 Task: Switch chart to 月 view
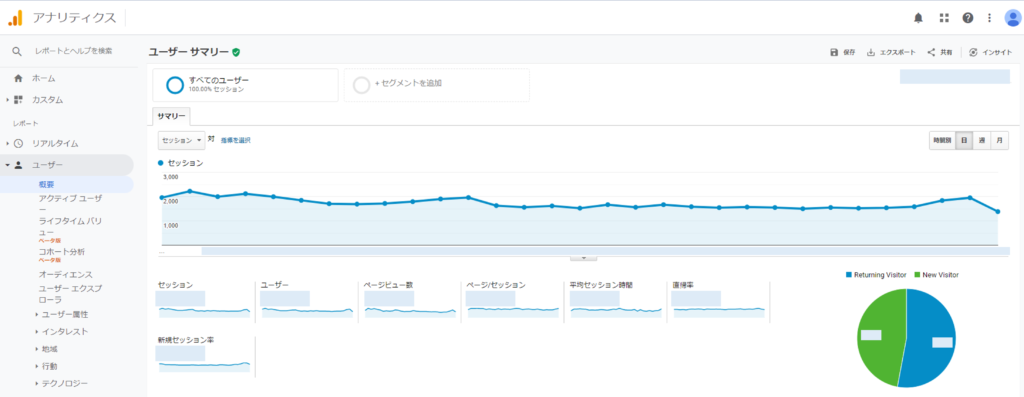click(999, 140)
